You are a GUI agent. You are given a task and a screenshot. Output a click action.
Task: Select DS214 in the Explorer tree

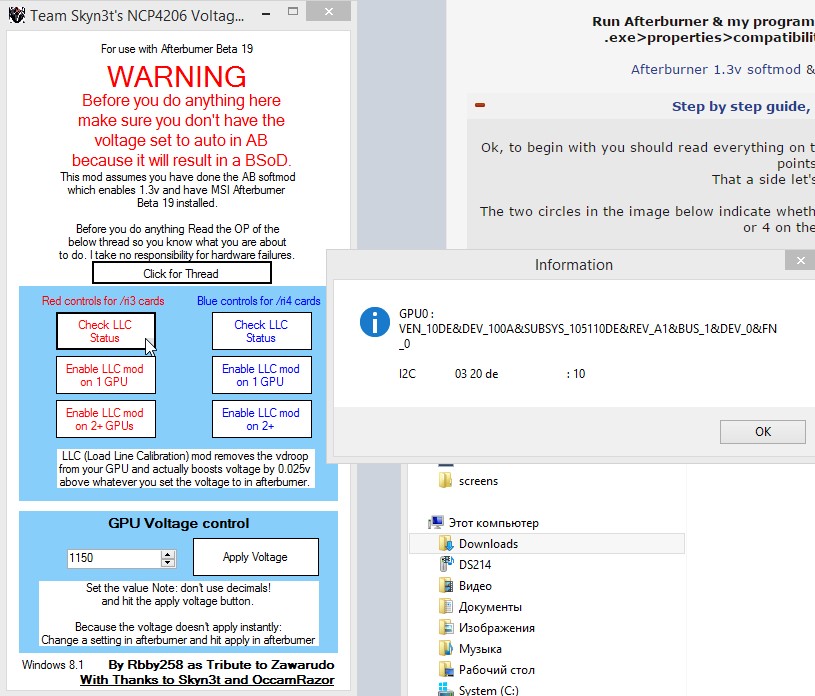tap(475, 564)
